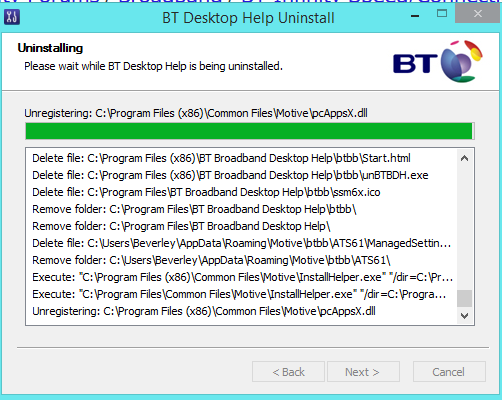Click the Next button
This screenshot has height=400, width=502.
363,372
